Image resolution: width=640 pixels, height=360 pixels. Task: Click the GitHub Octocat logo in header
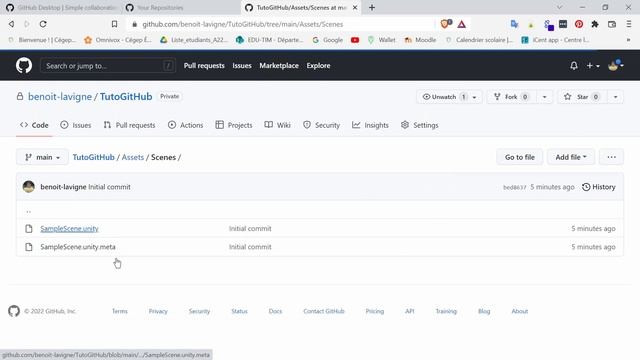pos(24,65)
